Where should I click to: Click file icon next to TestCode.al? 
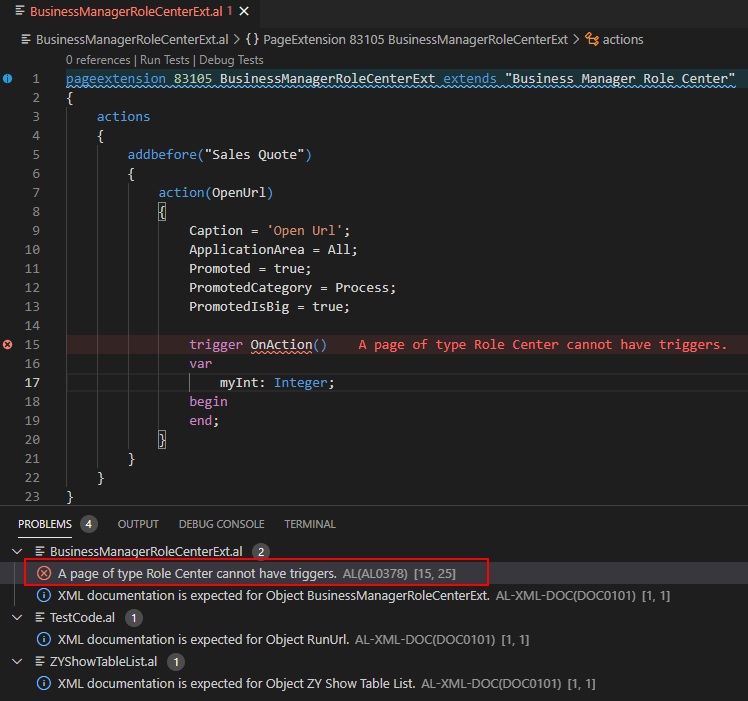[x=40, y=617]
